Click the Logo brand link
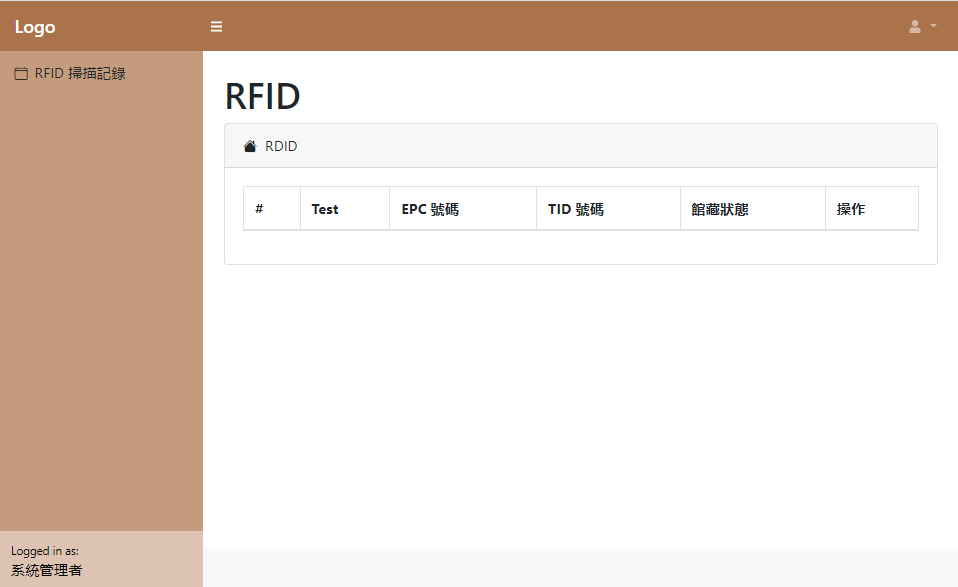Image resolution: width=958 pixels, height=587 pixels. click(x=35, y=27)
